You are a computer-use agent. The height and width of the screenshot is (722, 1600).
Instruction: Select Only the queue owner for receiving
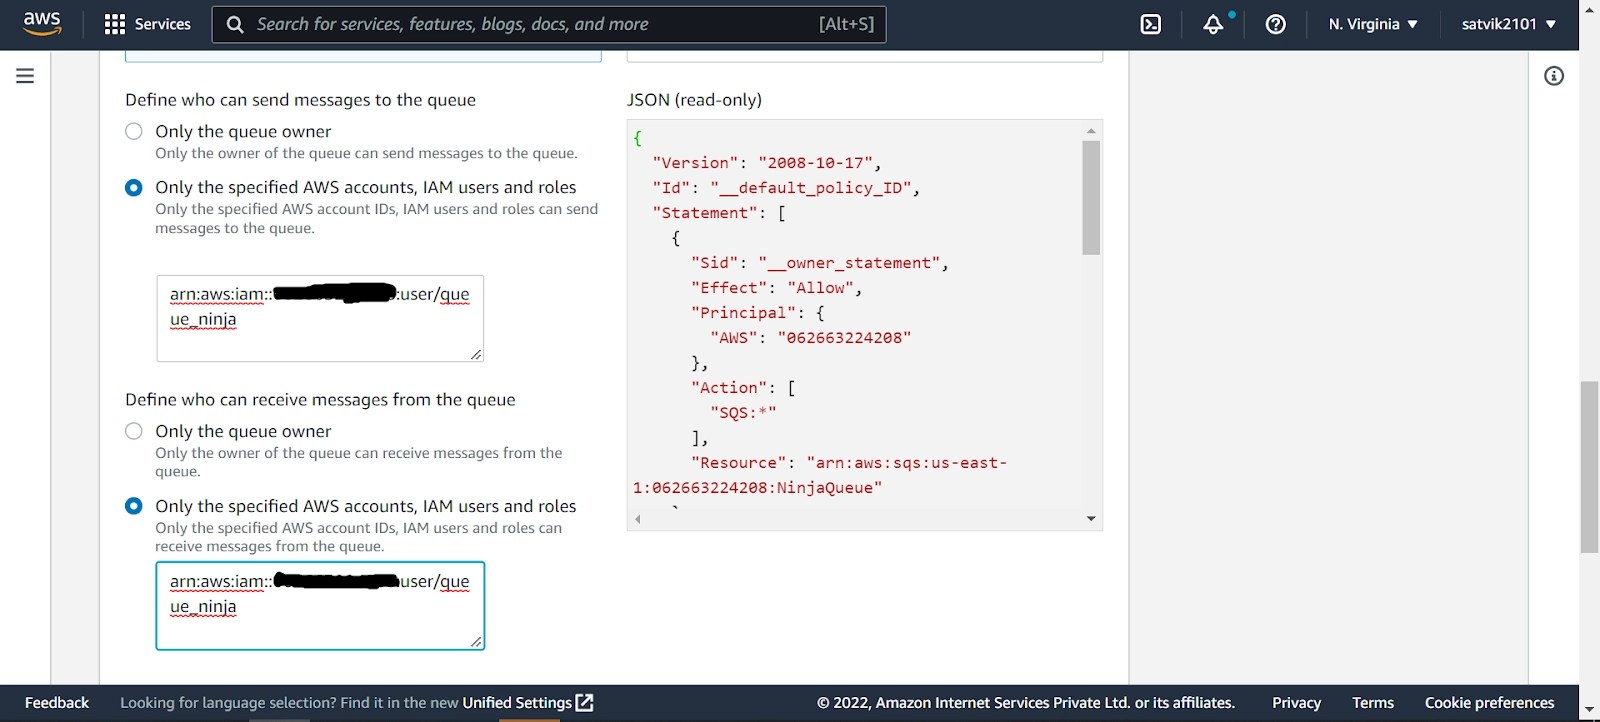134,431
